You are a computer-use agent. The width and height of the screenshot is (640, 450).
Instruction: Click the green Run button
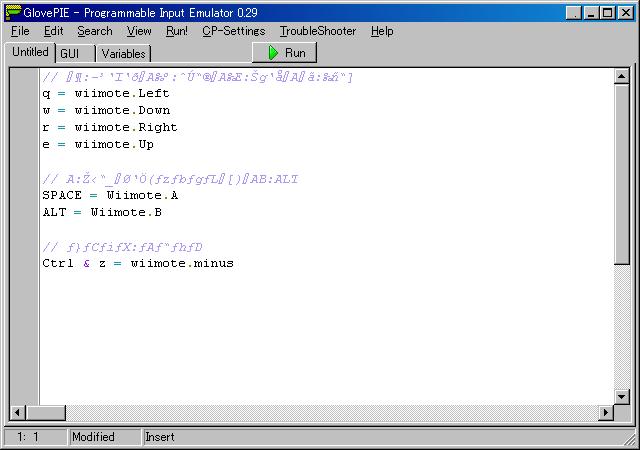(284, 53)
